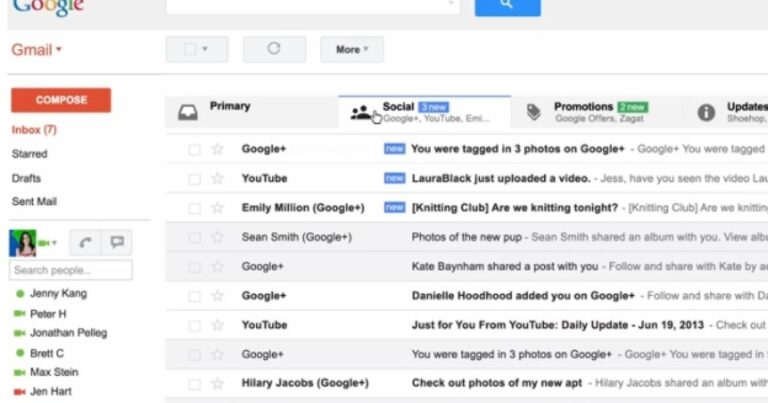Click the user profile photo thumbnail
Screen dimensions: 768x403
click(x=23, y=243)
